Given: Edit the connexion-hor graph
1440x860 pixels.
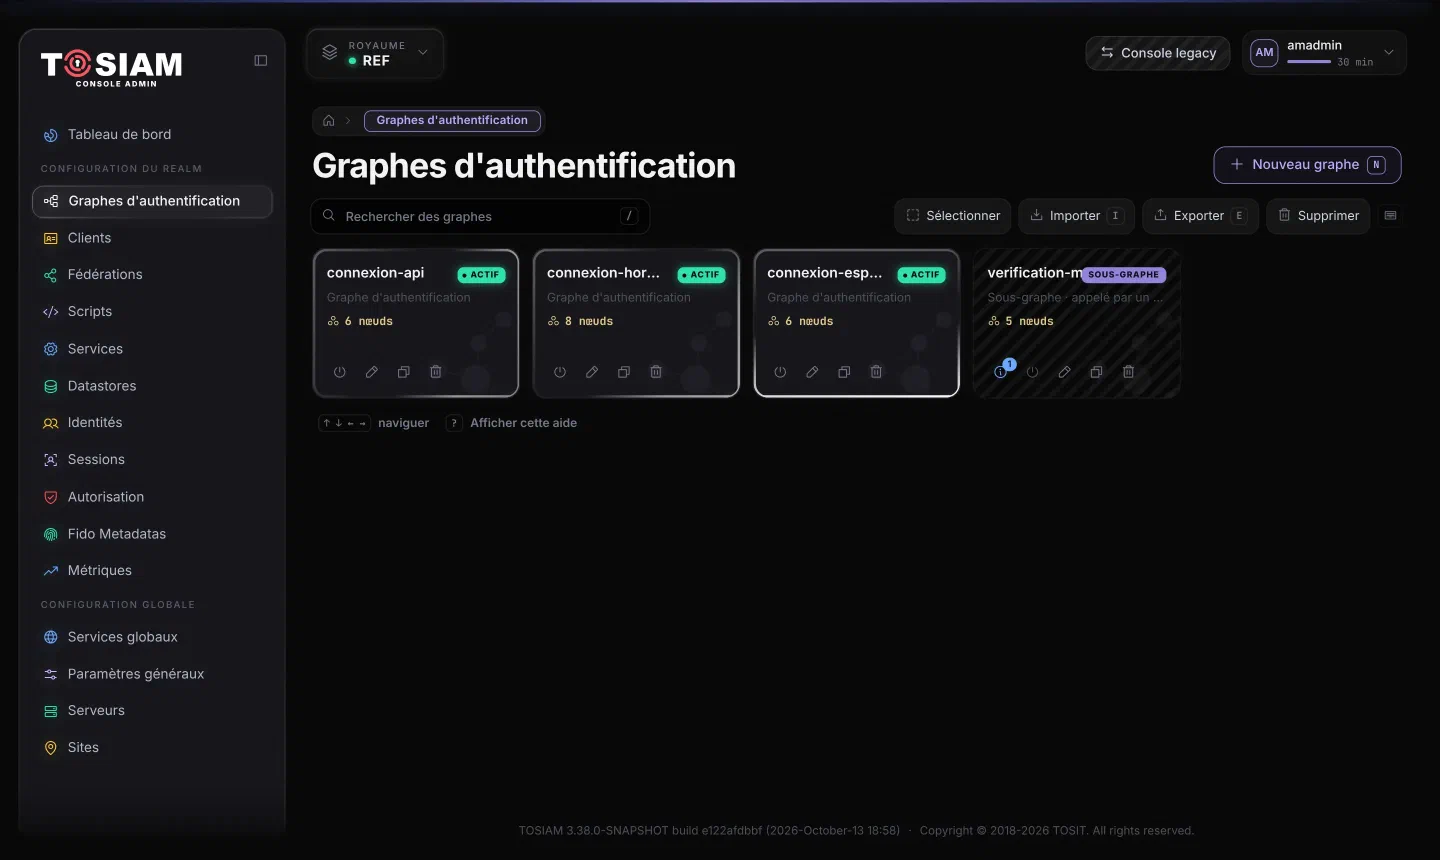Looking at the screenshot, I should point(592,372).
